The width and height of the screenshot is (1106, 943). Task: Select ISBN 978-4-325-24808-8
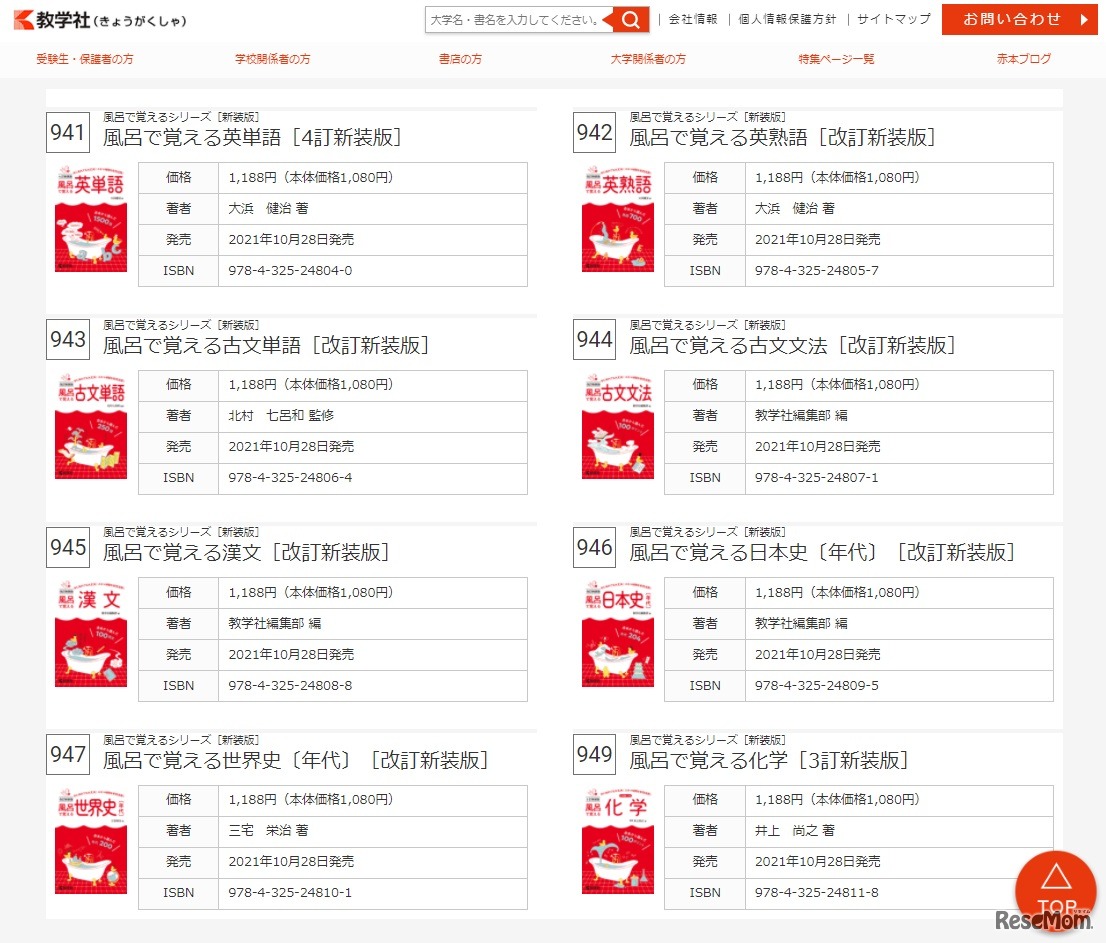290,686
